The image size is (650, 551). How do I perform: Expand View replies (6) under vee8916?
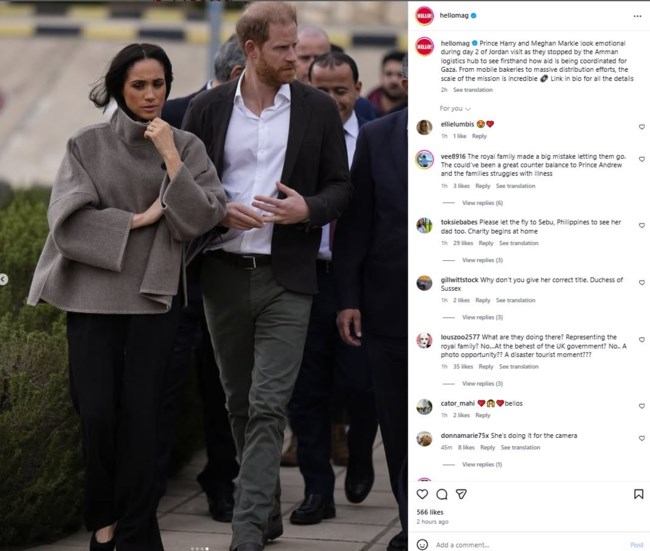(483, 203)
